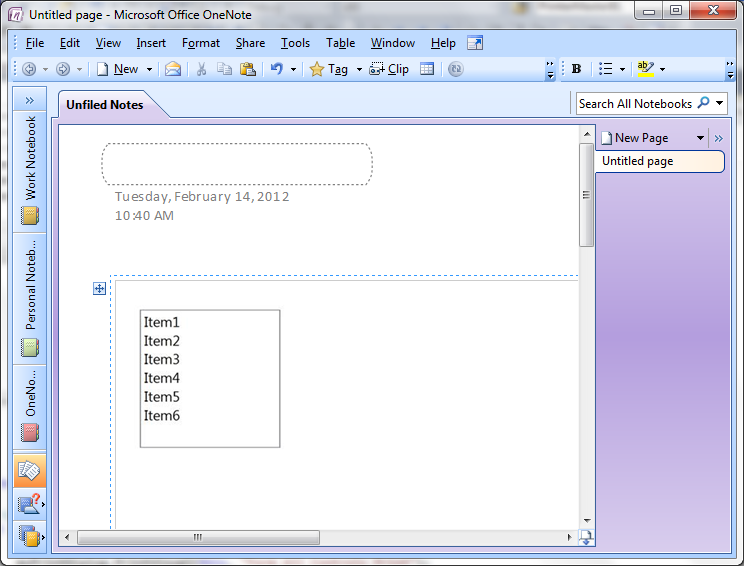This screenshot has height=566, width=744.
Task: Click the Copy icon in toolbar
Action: pyautogui.click(x=224, y=69)
